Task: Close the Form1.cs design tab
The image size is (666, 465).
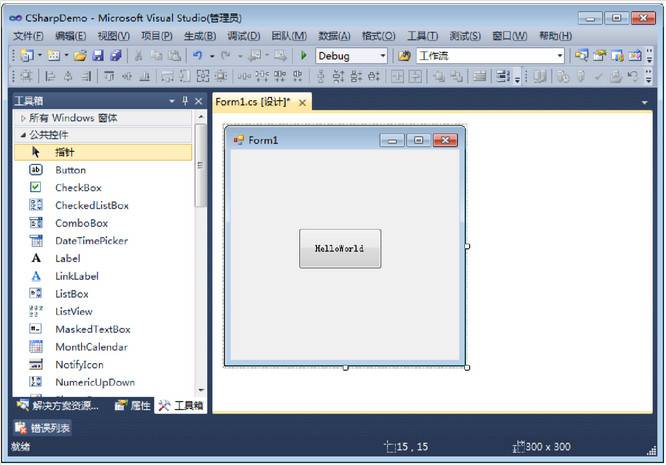Action: coord(302,103)
